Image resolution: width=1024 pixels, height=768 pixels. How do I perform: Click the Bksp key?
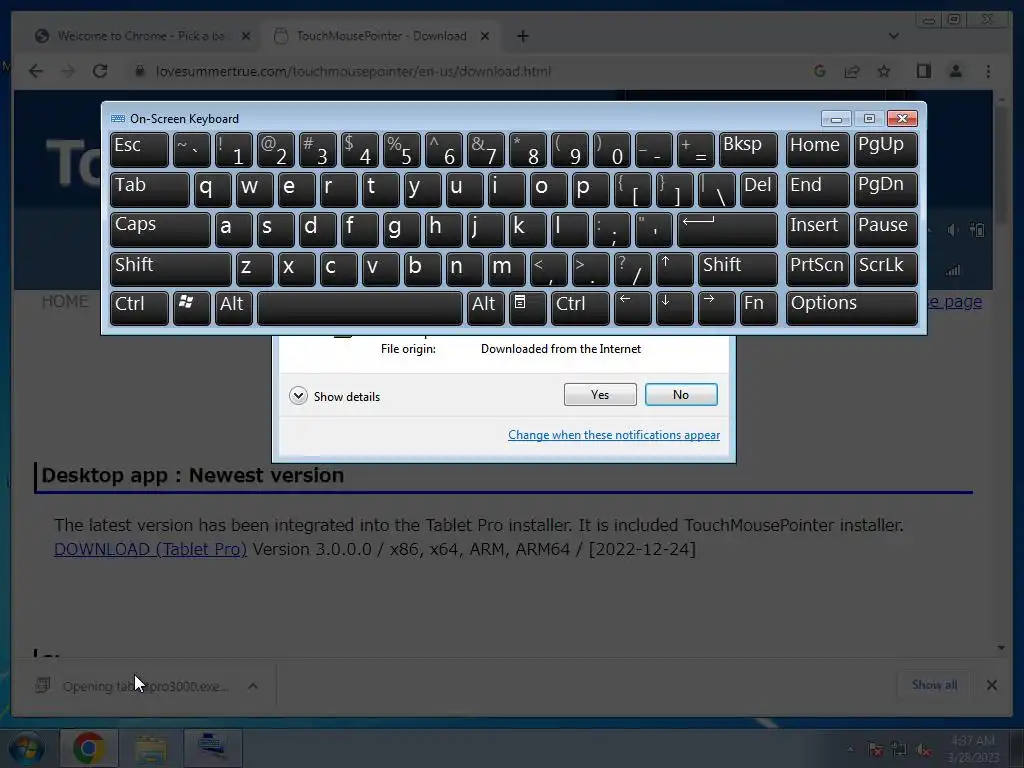pyautogui.click(x=748, y=150)
